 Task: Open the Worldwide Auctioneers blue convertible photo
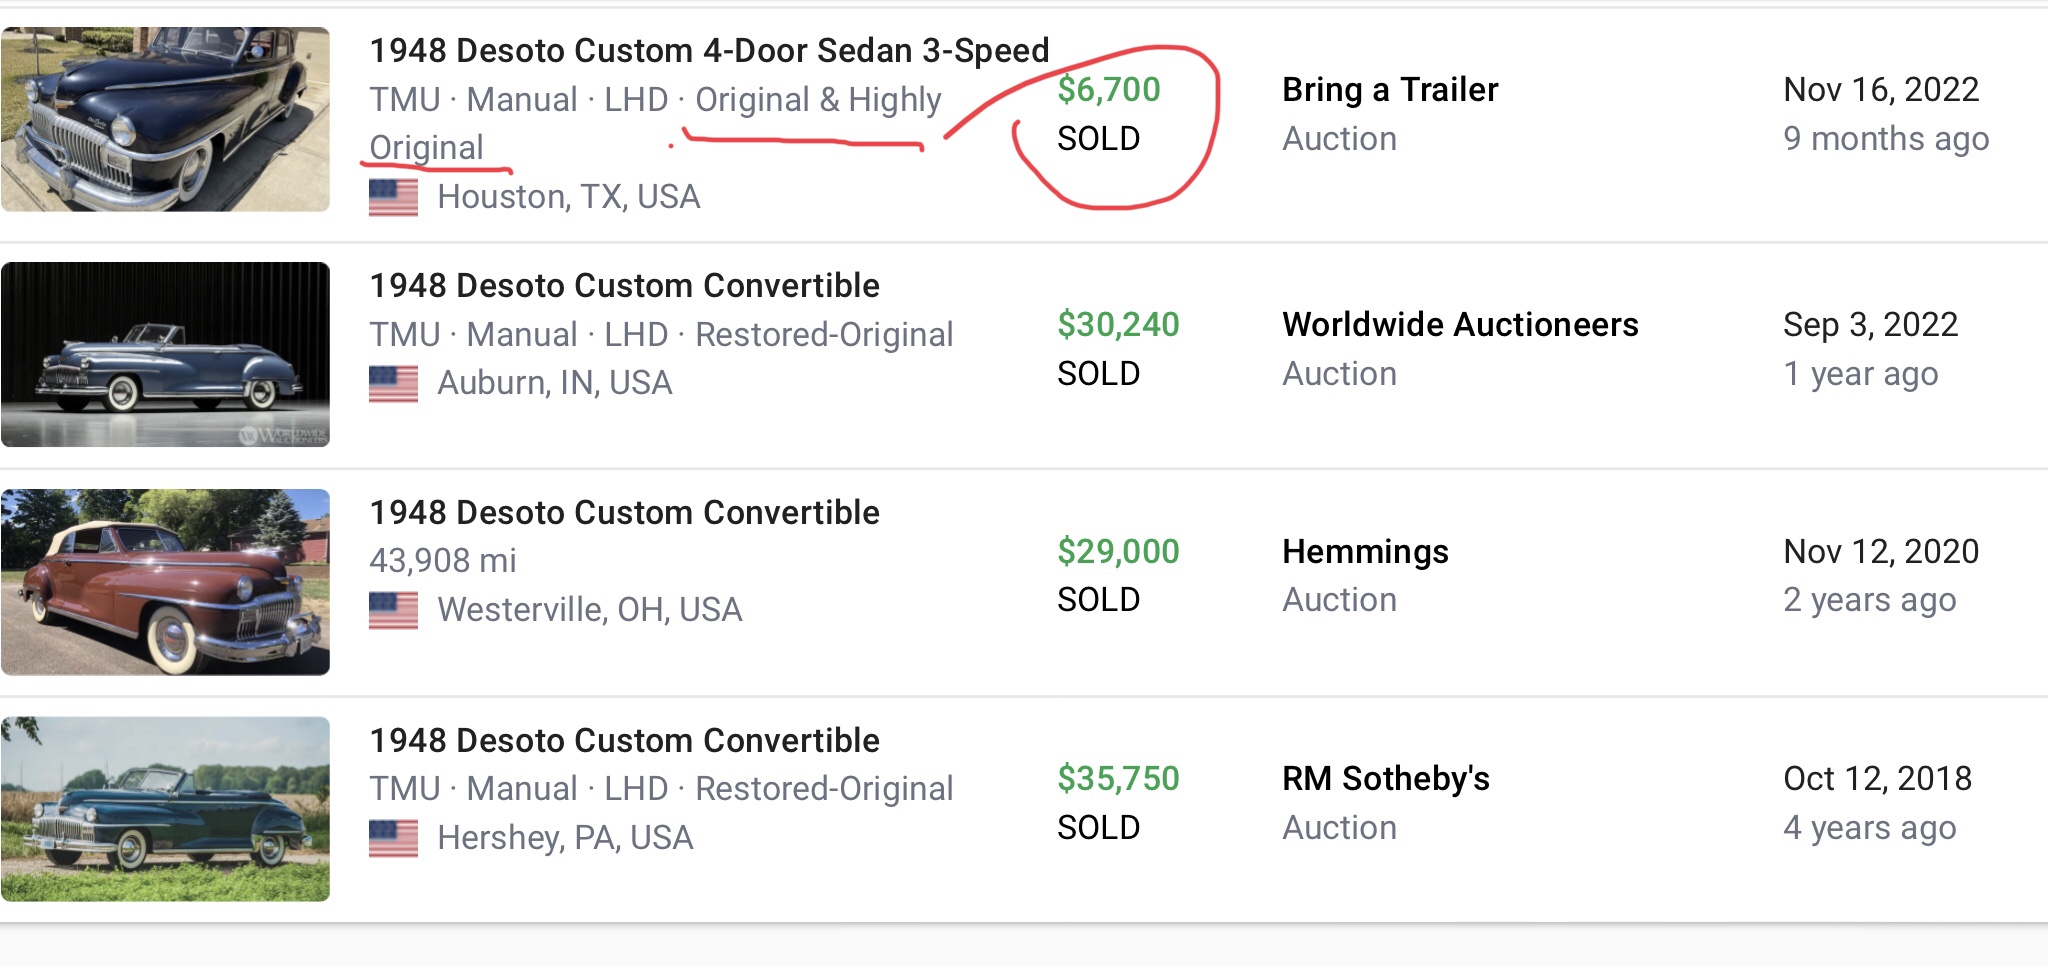tap(165, 354)
